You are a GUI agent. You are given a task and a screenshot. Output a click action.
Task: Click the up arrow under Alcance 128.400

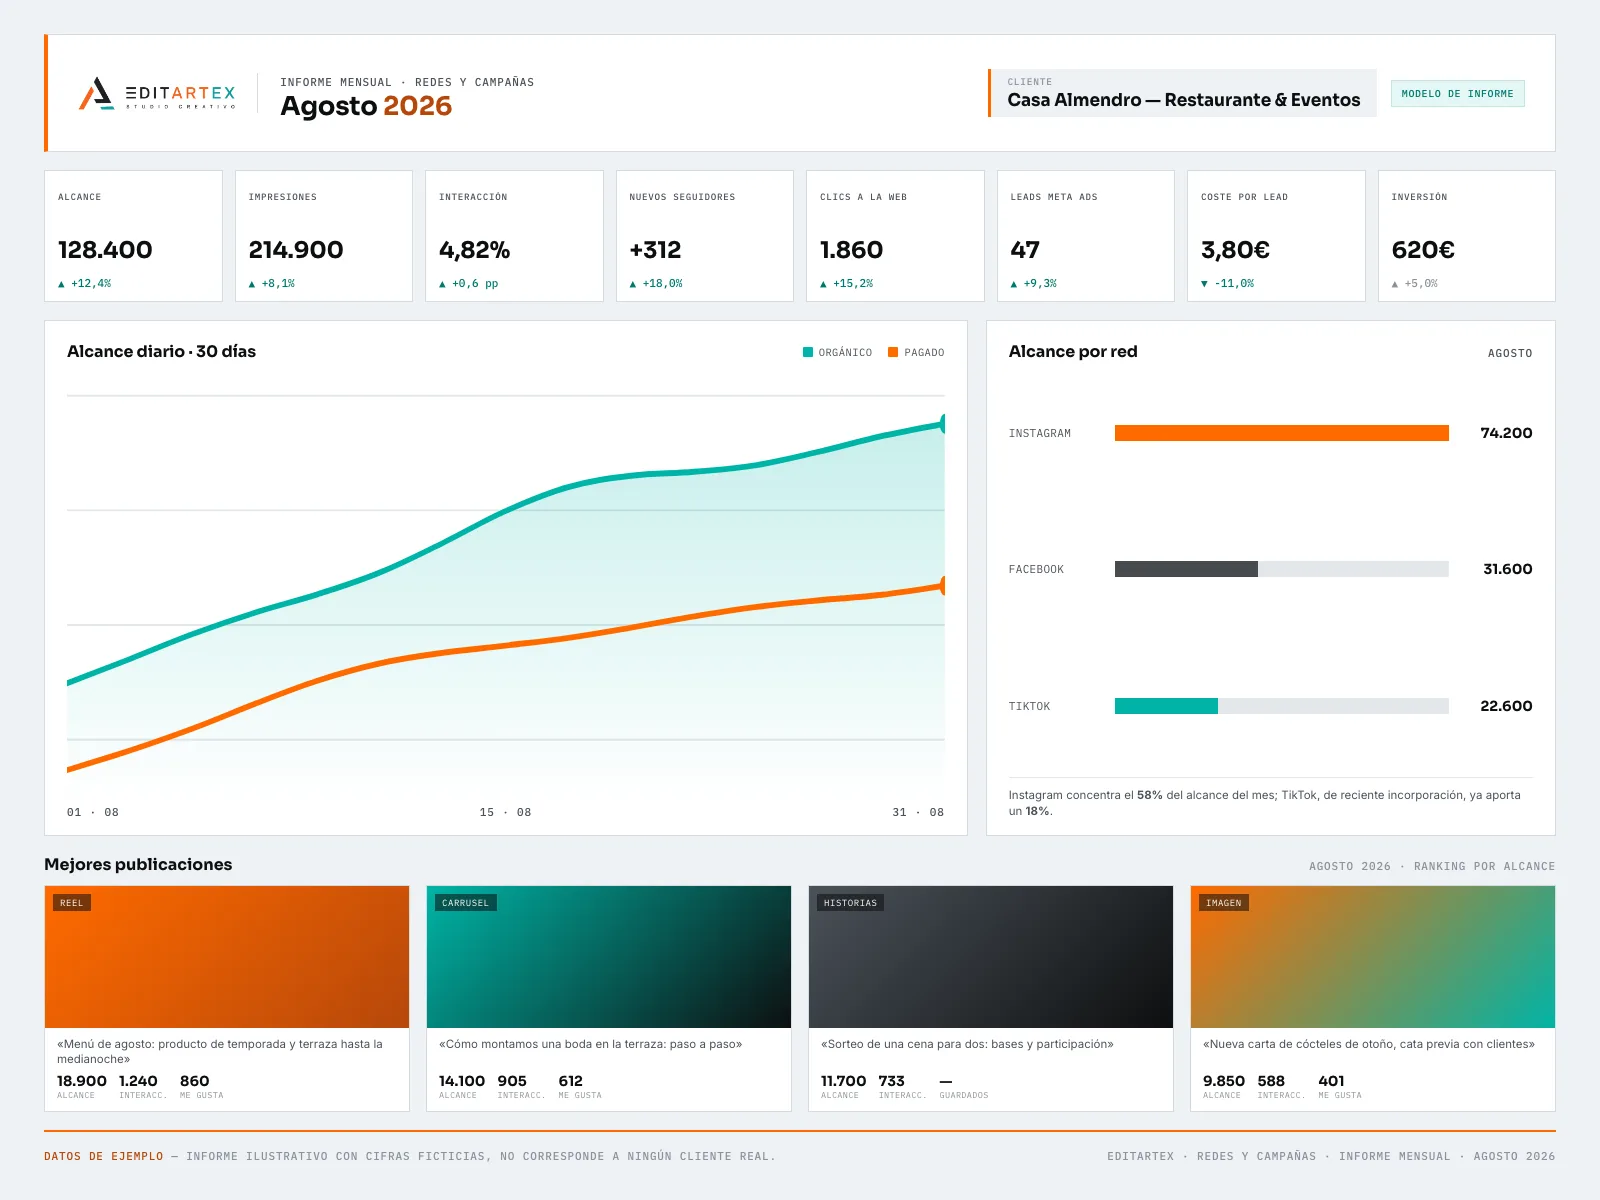click(x=61, y=284)
